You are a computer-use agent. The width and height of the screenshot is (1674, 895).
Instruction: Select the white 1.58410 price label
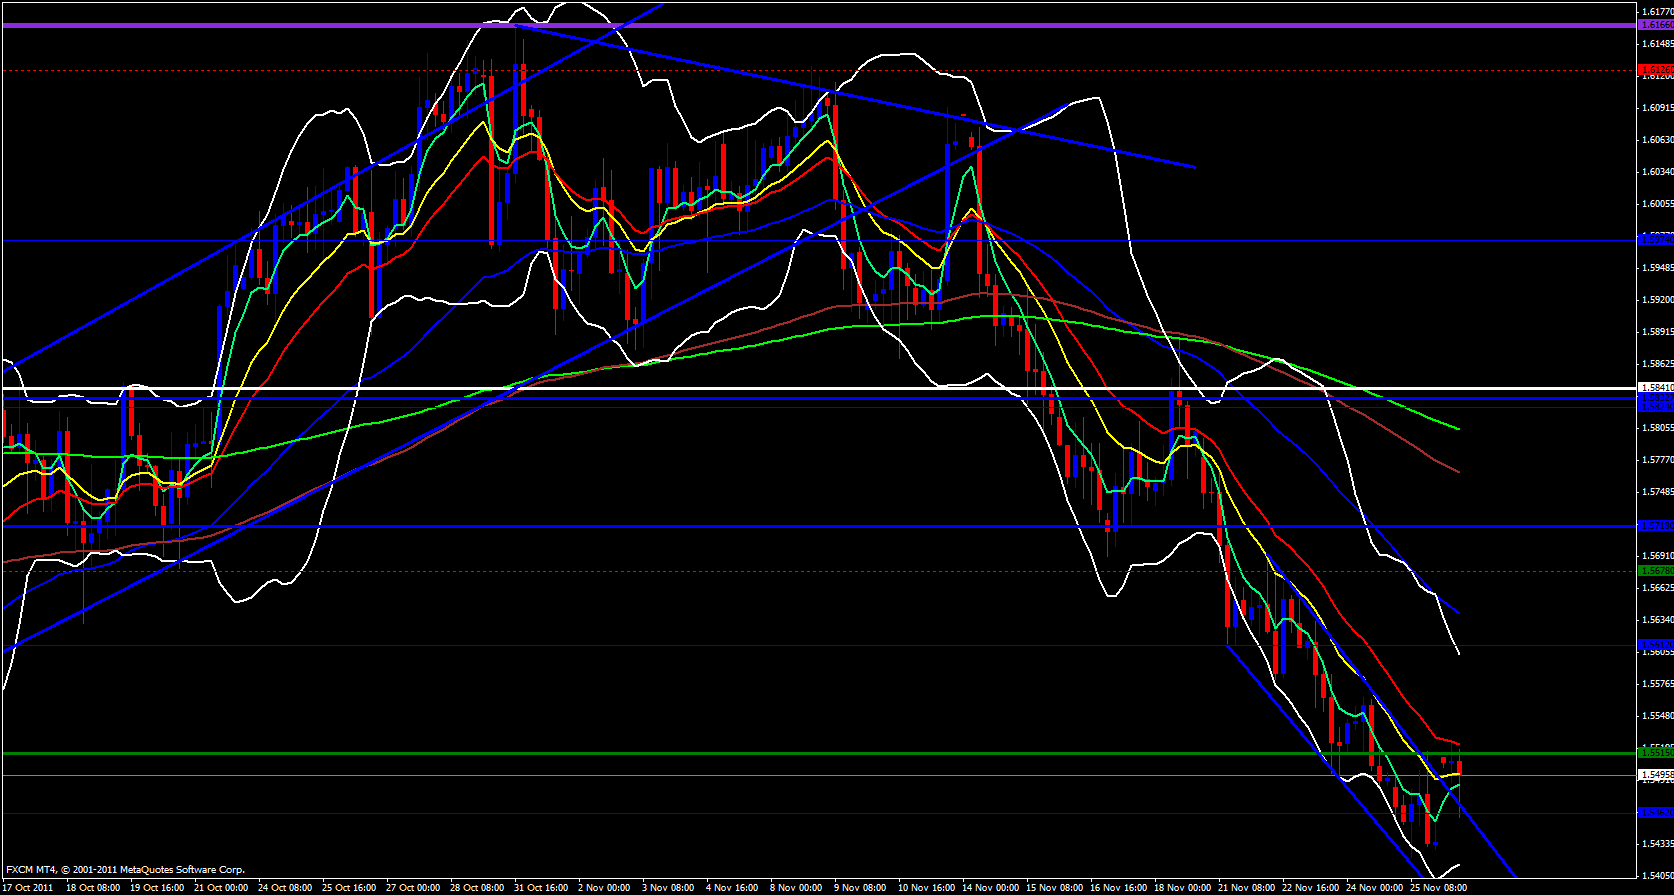pos(1655,388)
